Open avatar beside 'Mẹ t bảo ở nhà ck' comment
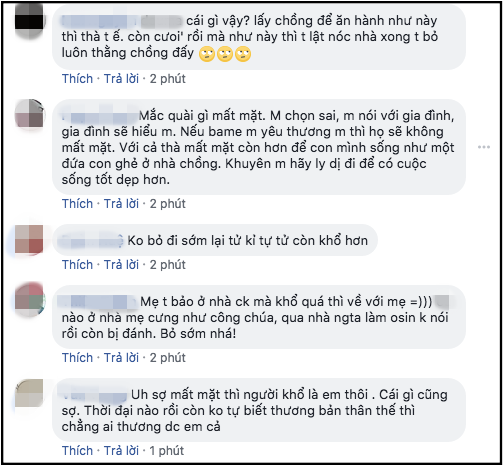This screenshot has height=466, width=503. 29,300
